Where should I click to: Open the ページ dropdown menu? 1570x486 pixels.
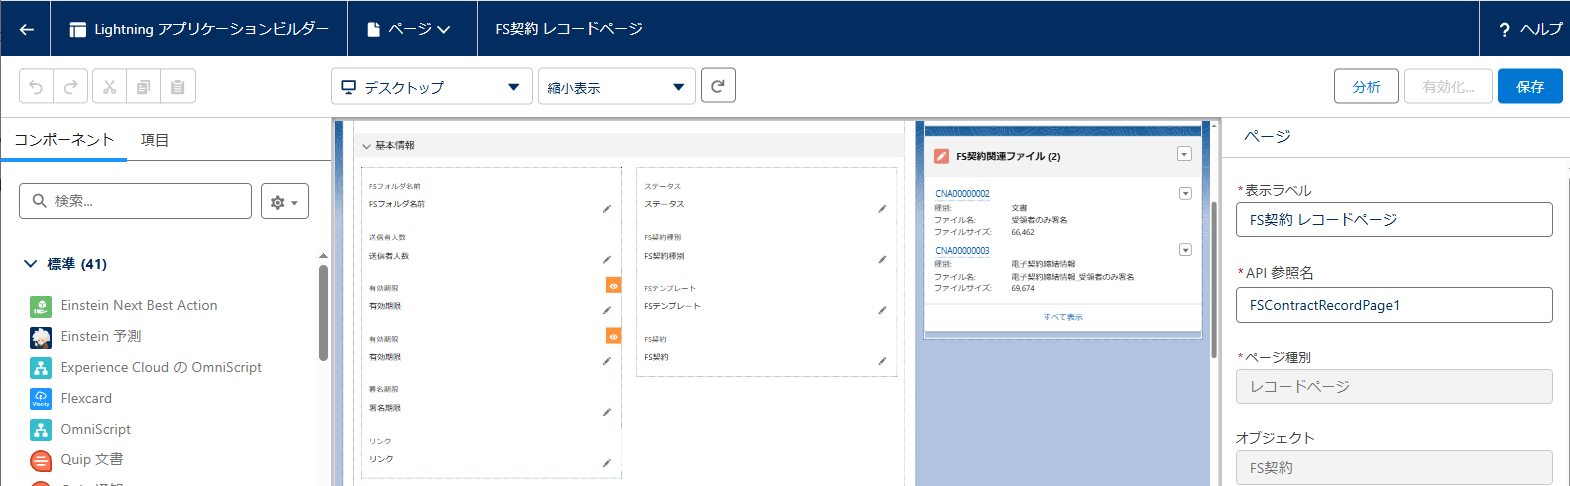pyautogui.click(x=409, y=29)
